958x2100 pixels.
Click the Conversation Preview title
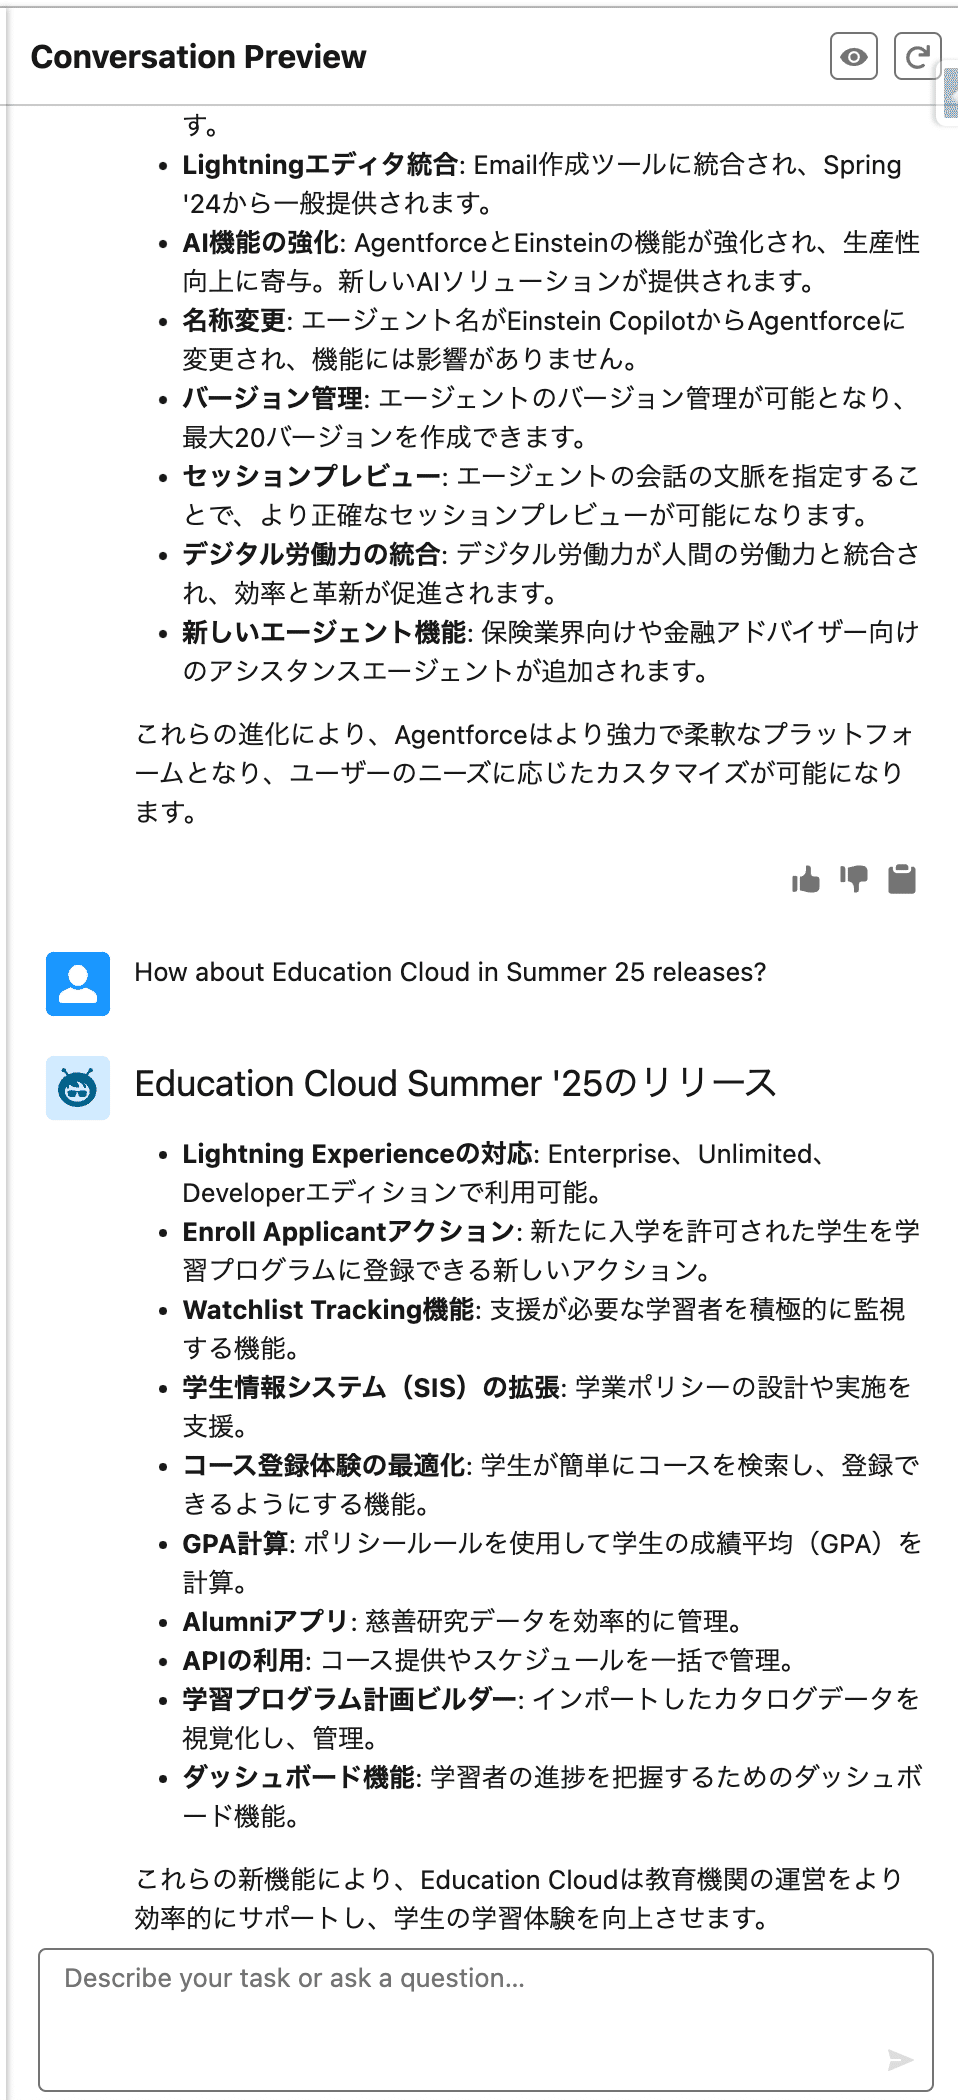pyautogui.click(x=198, y=57)
